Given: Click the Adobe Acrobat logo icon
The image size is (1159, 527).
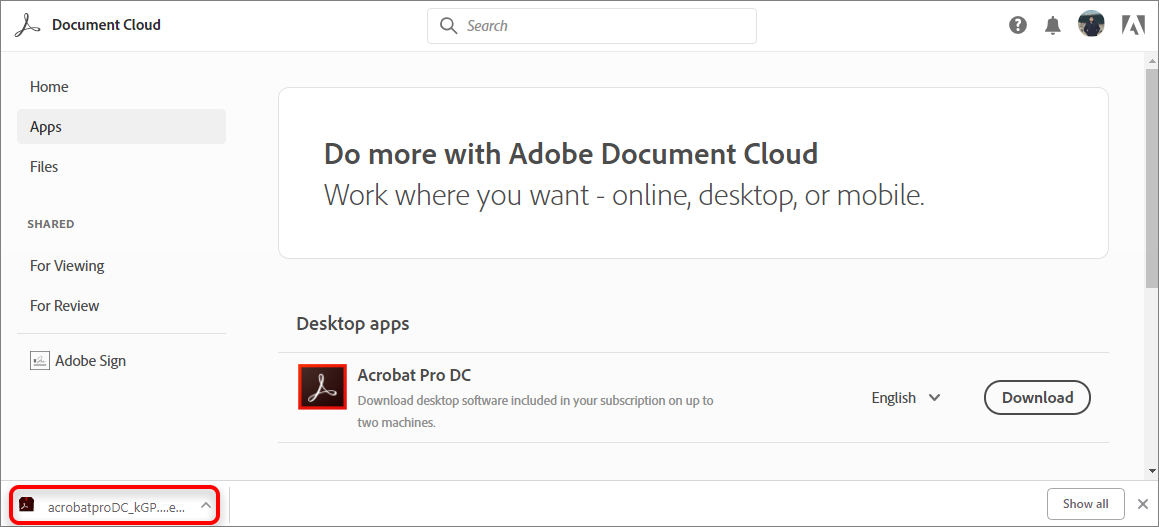Looking at the screenshot, I should (27, 25).
